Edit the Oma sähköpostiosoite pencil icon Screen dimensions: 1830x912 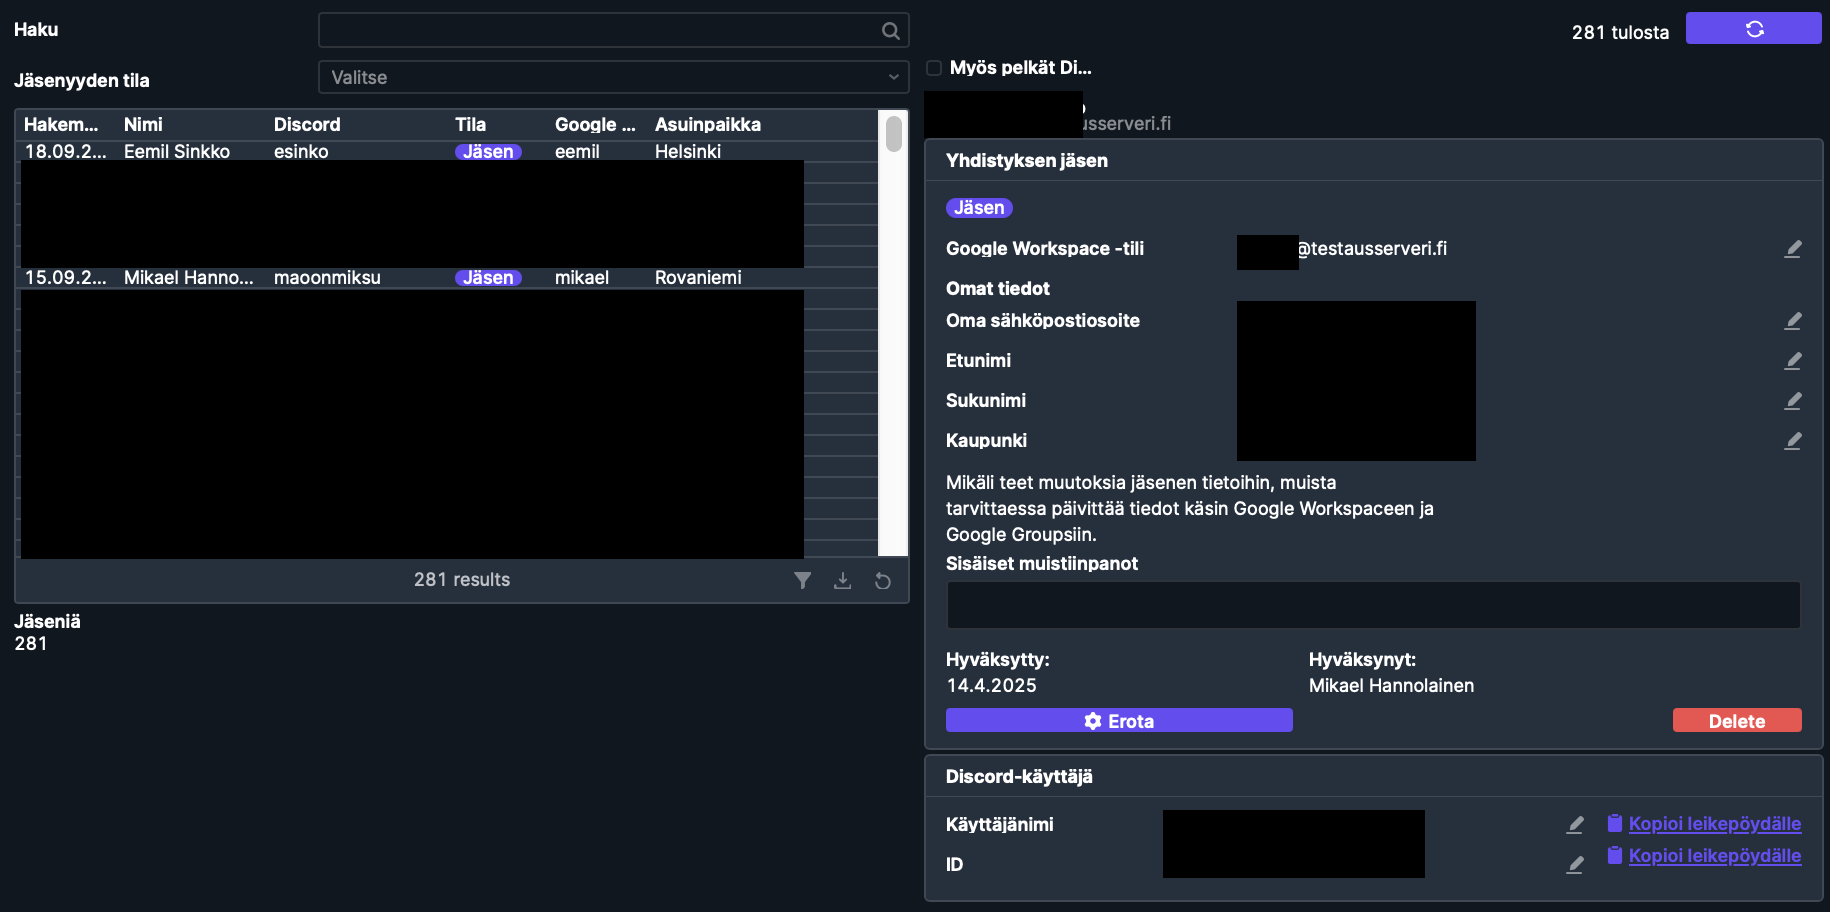[1792, 321]
